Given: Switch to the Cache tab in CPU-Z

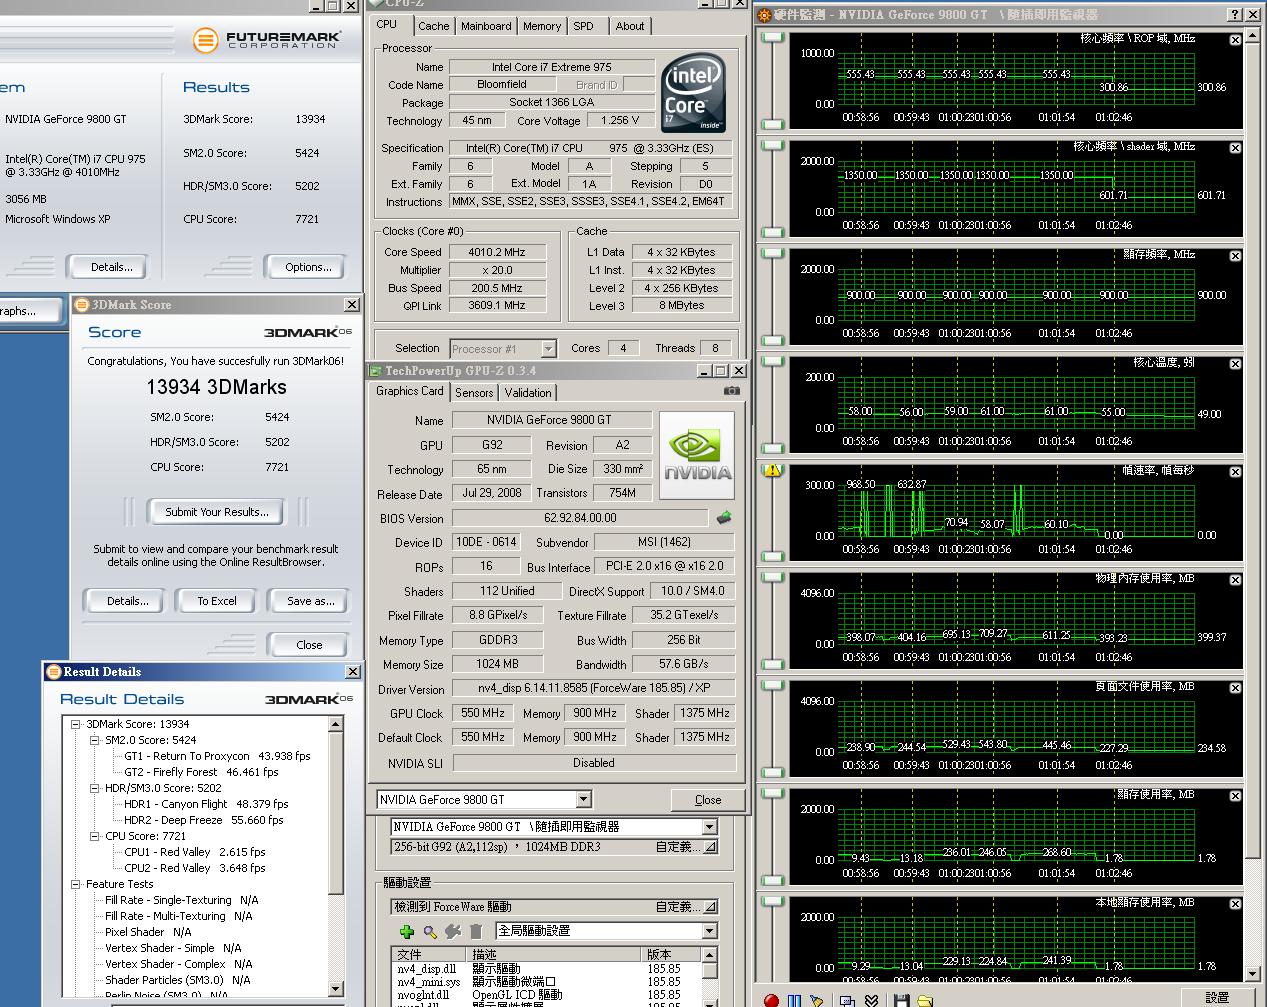Looking at the screenshot, I should coord(433,26).
